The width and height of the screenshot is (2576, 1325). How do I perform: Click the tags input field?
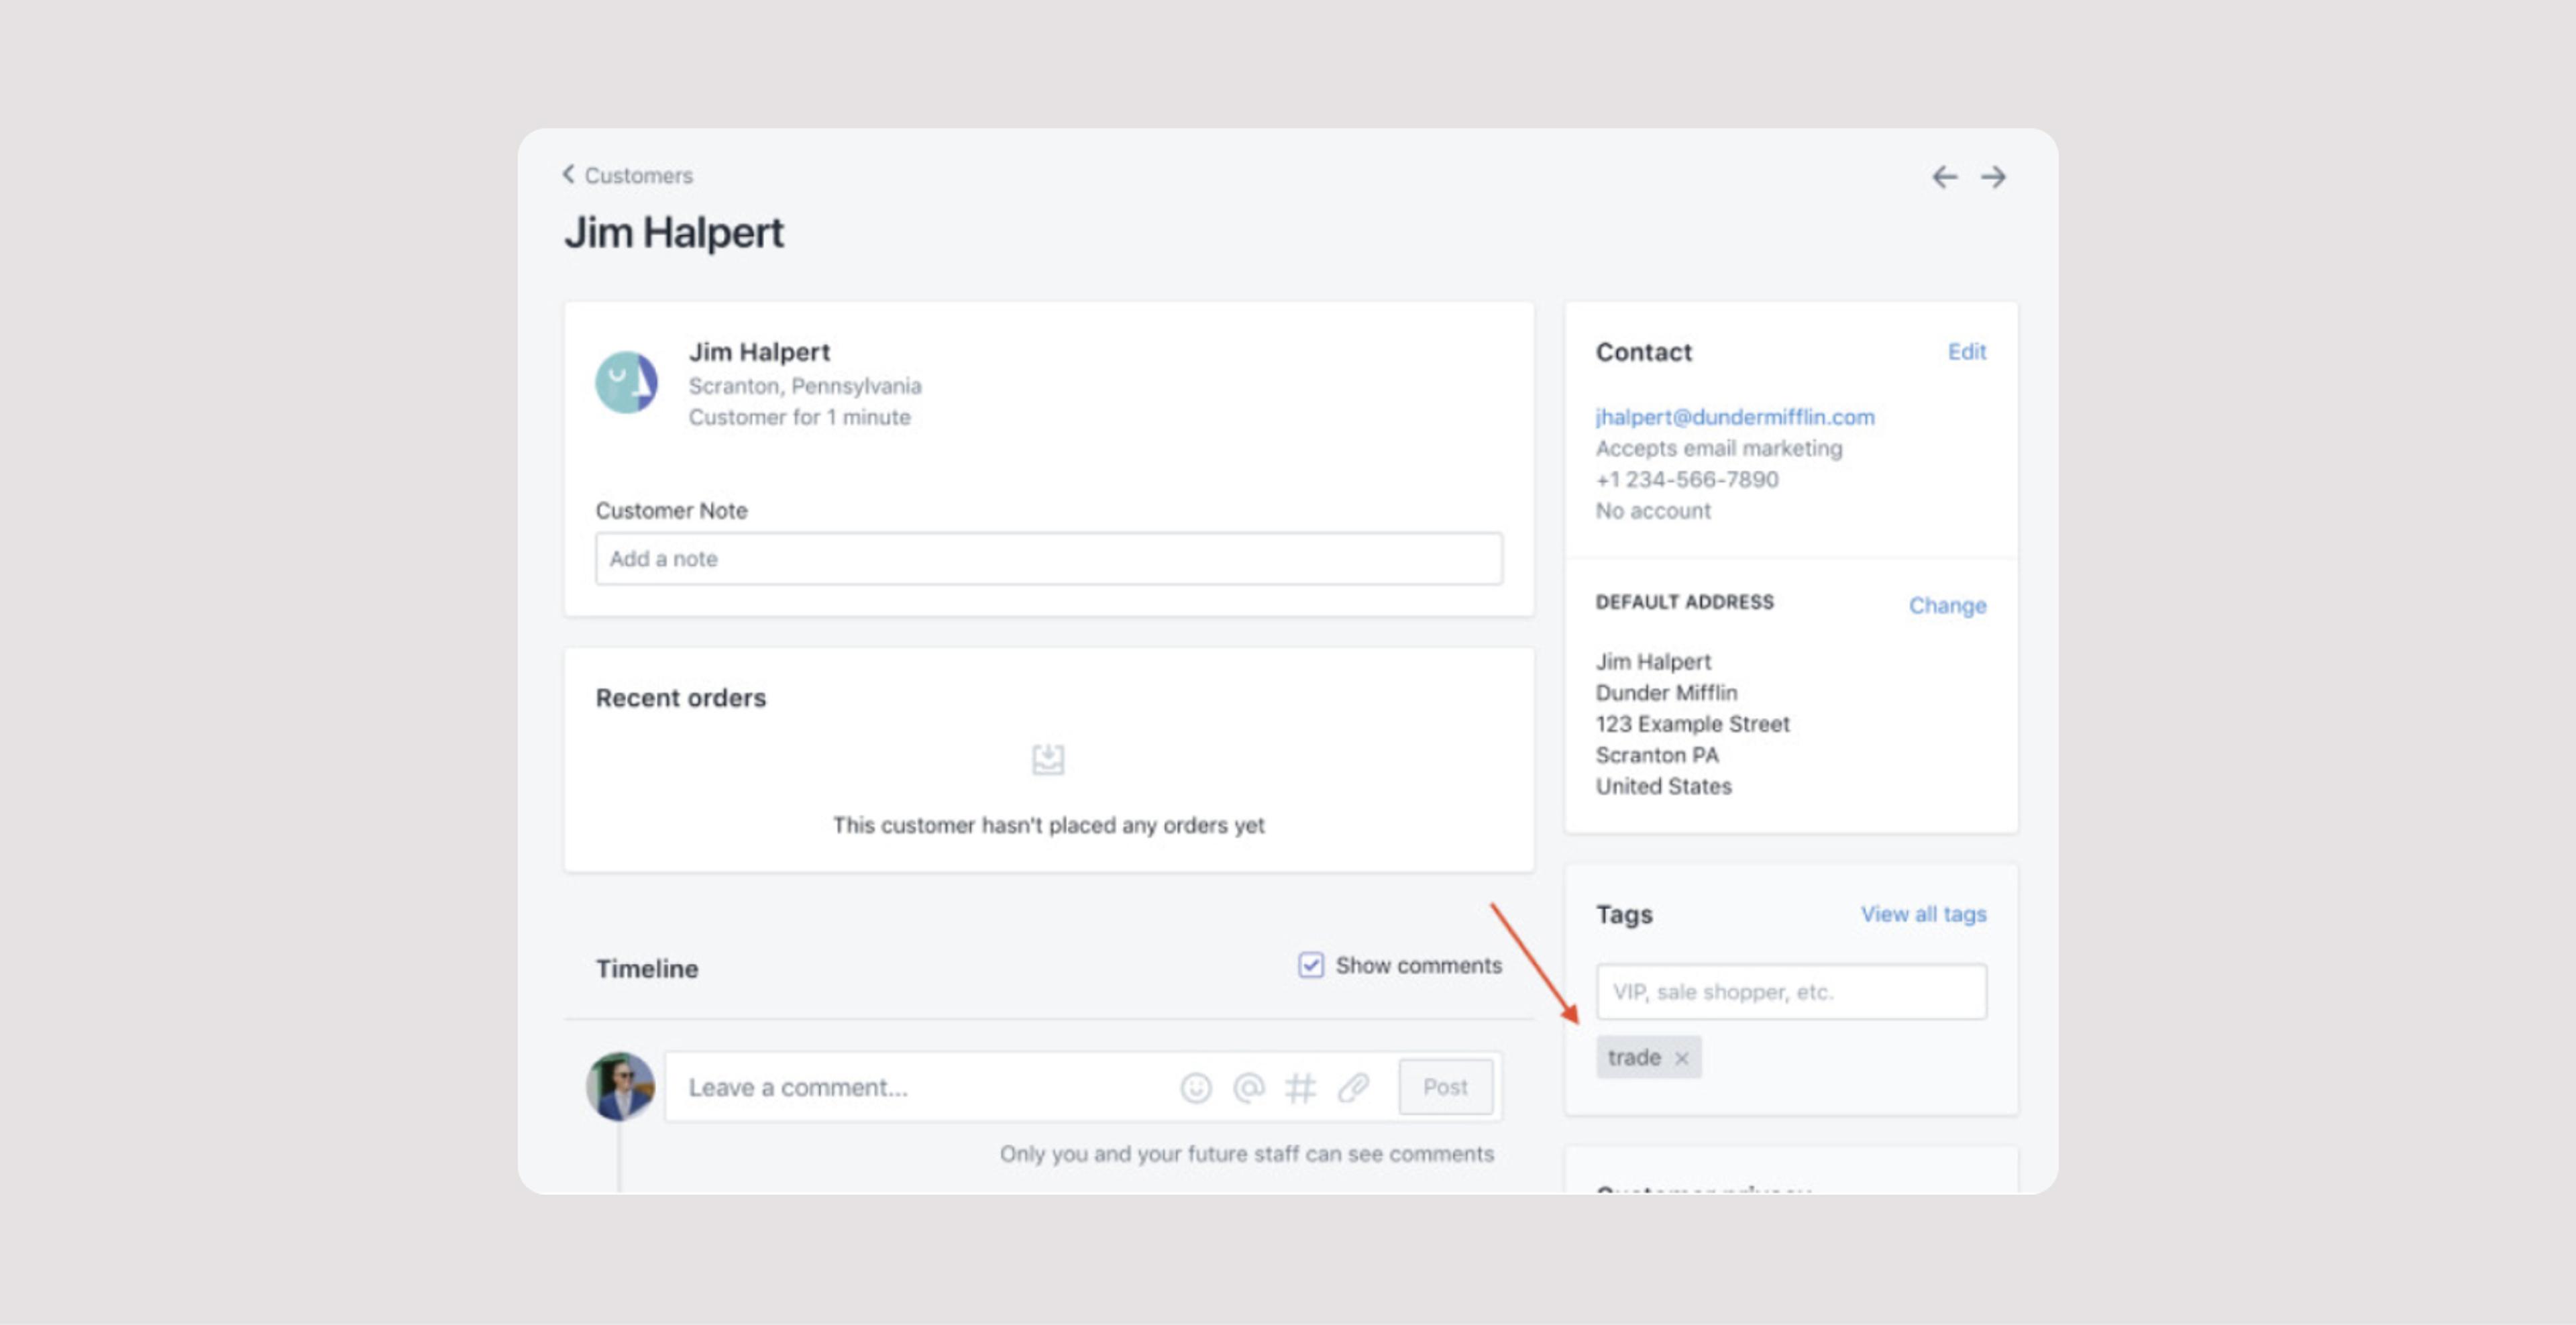tap(1790, 992)
